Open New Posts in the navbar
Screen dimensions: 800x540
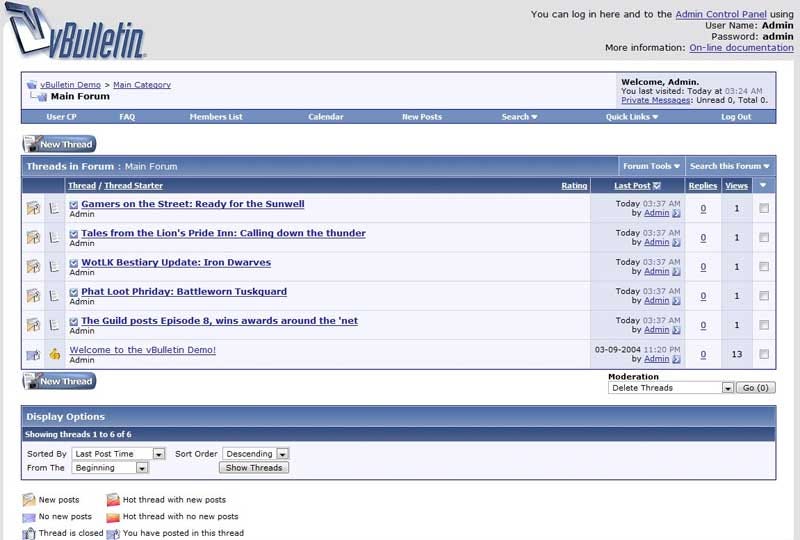click(422, 117)
